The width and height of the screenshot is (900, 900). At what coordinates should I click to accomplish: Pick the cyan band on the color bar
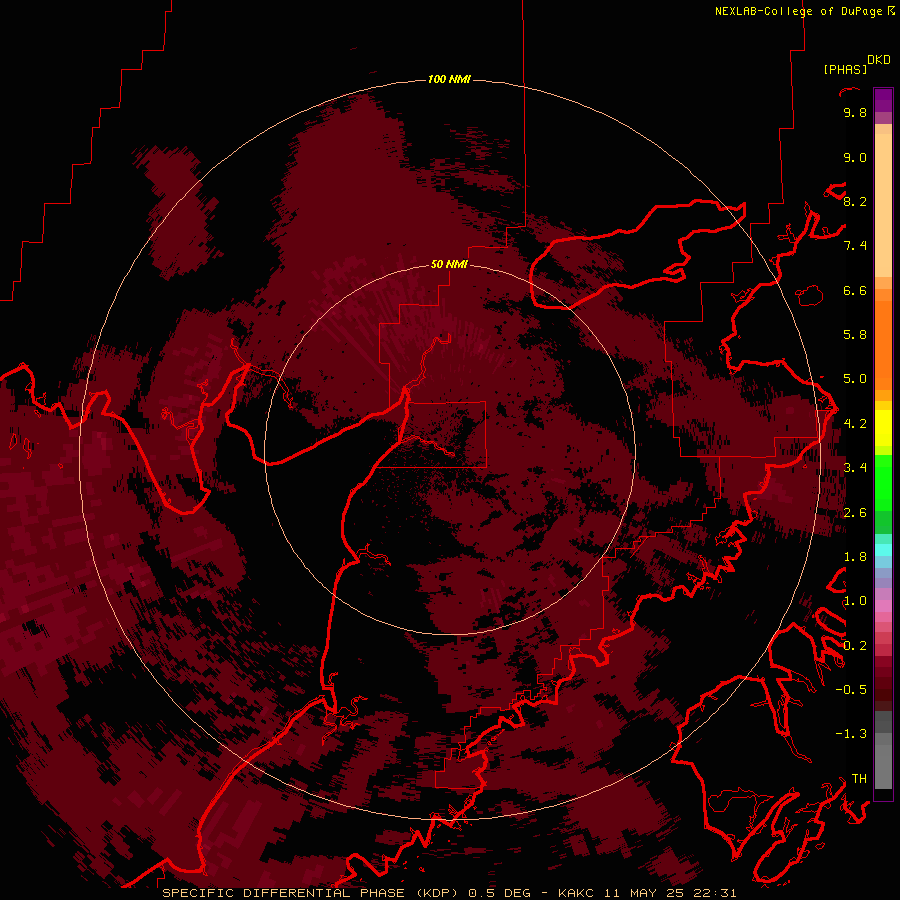pyautogui.click(x=883, y=550)
